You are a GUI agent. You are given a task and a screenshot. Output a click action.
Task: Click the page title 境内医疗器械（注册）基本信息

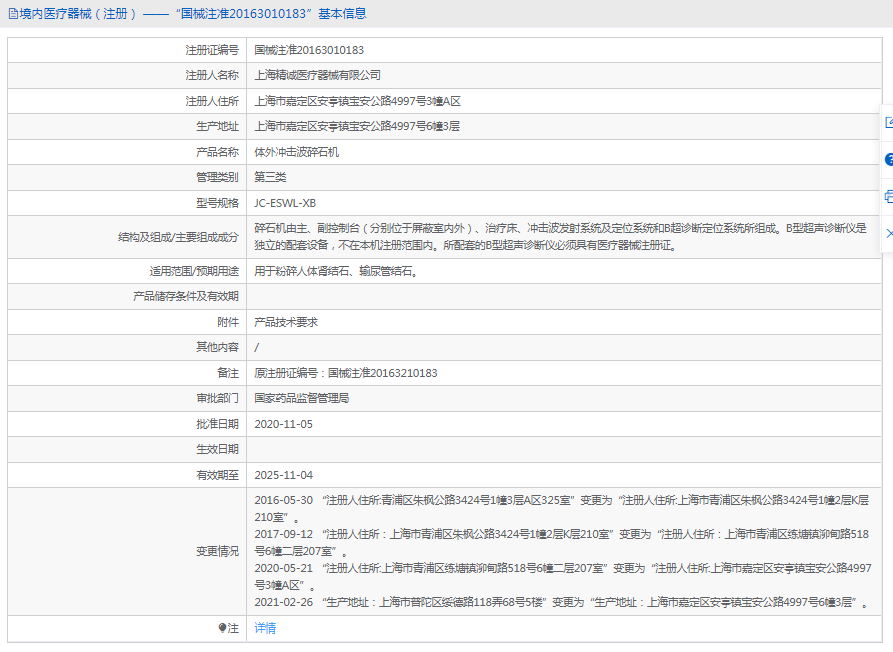(192, 14)
